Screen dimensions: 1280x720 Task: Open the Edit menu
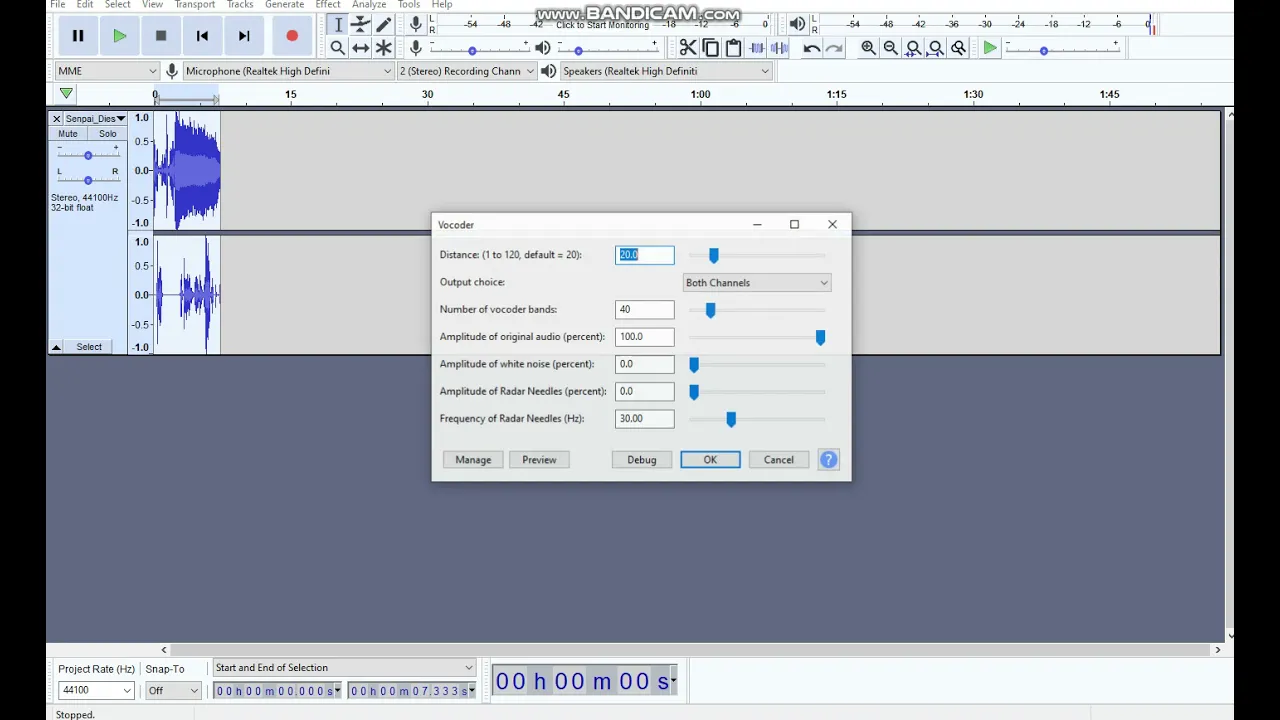[85, 4]
